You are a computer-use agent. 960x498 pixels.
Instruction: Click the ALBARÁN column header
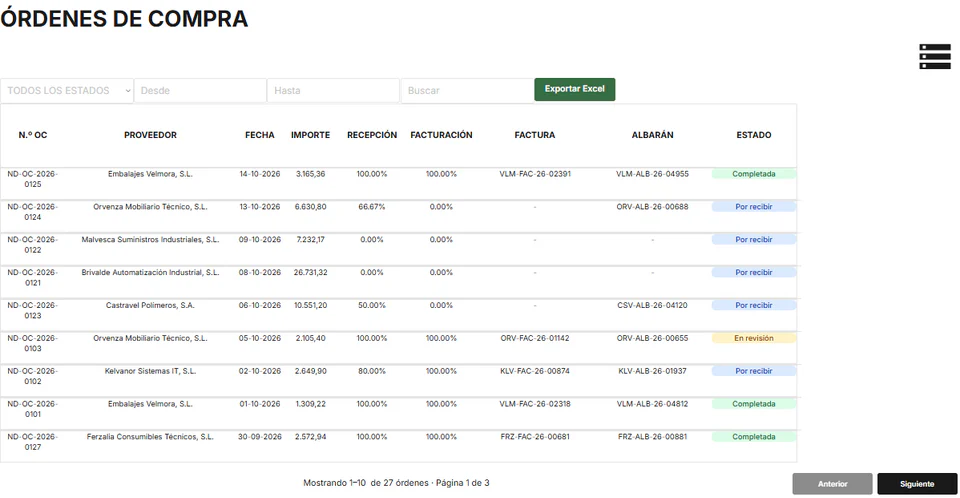[x=653, y=135]
